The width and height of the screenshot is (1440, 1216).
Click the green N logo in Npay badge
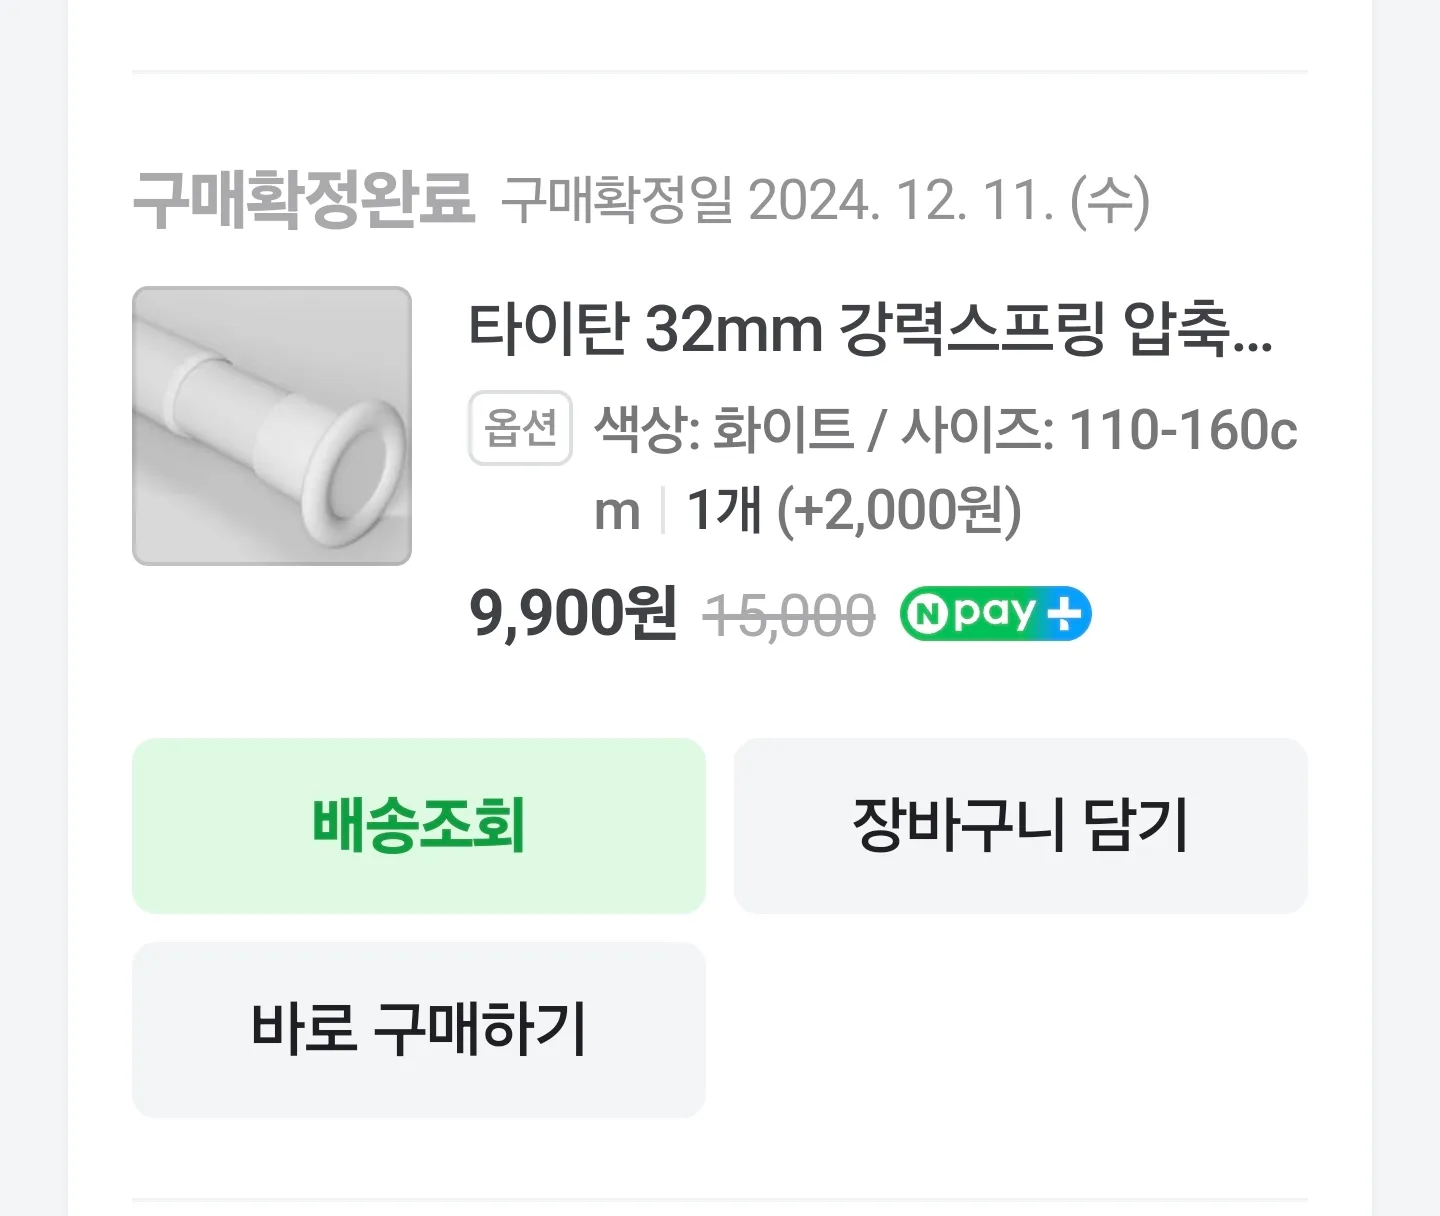[x=929, y=614]
